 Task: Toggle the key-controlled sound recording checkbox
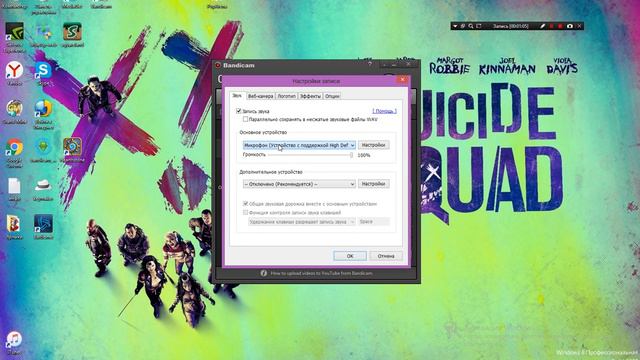pyautogui.click(x=246, y=212)
